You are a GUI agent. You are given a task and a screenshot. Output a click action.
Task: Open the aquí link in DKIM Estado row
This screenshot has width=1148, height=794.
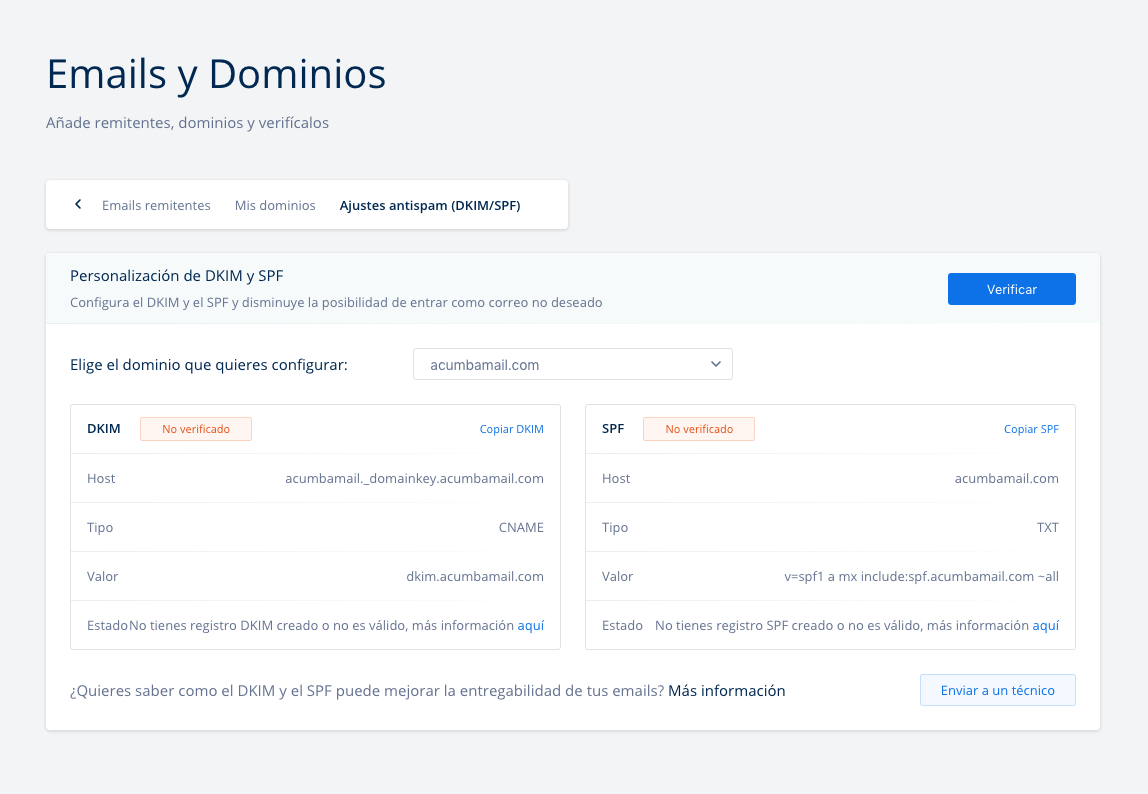coord(531,626)
